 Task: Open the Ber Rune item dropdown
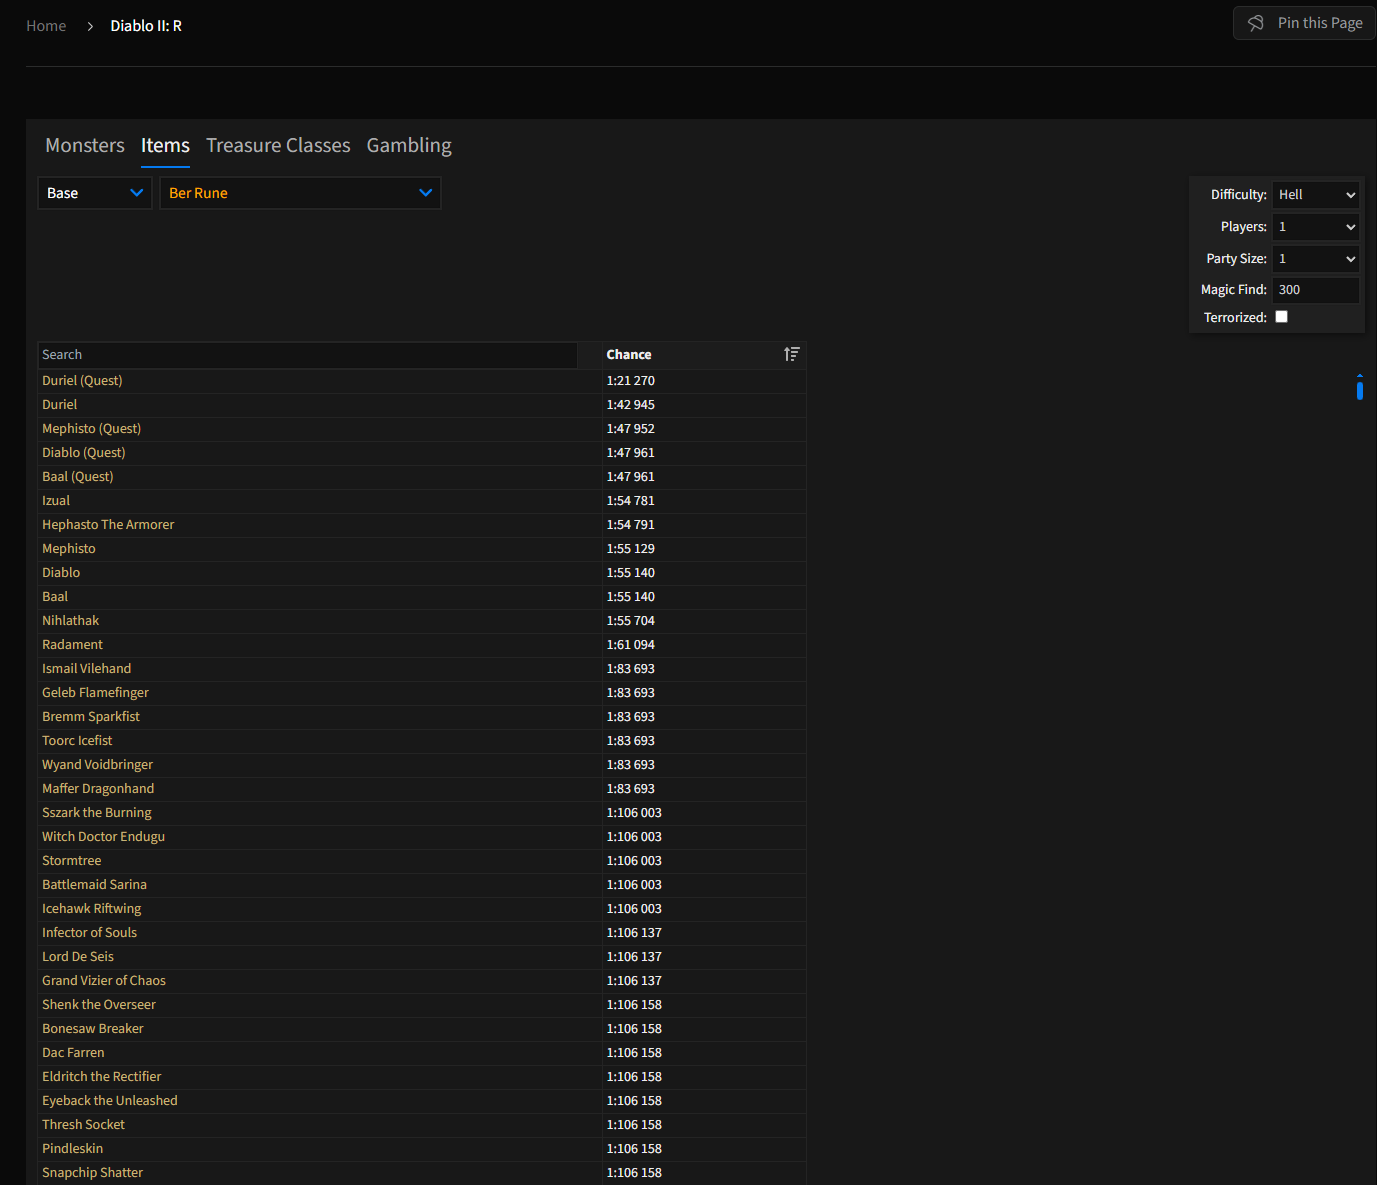300,193
